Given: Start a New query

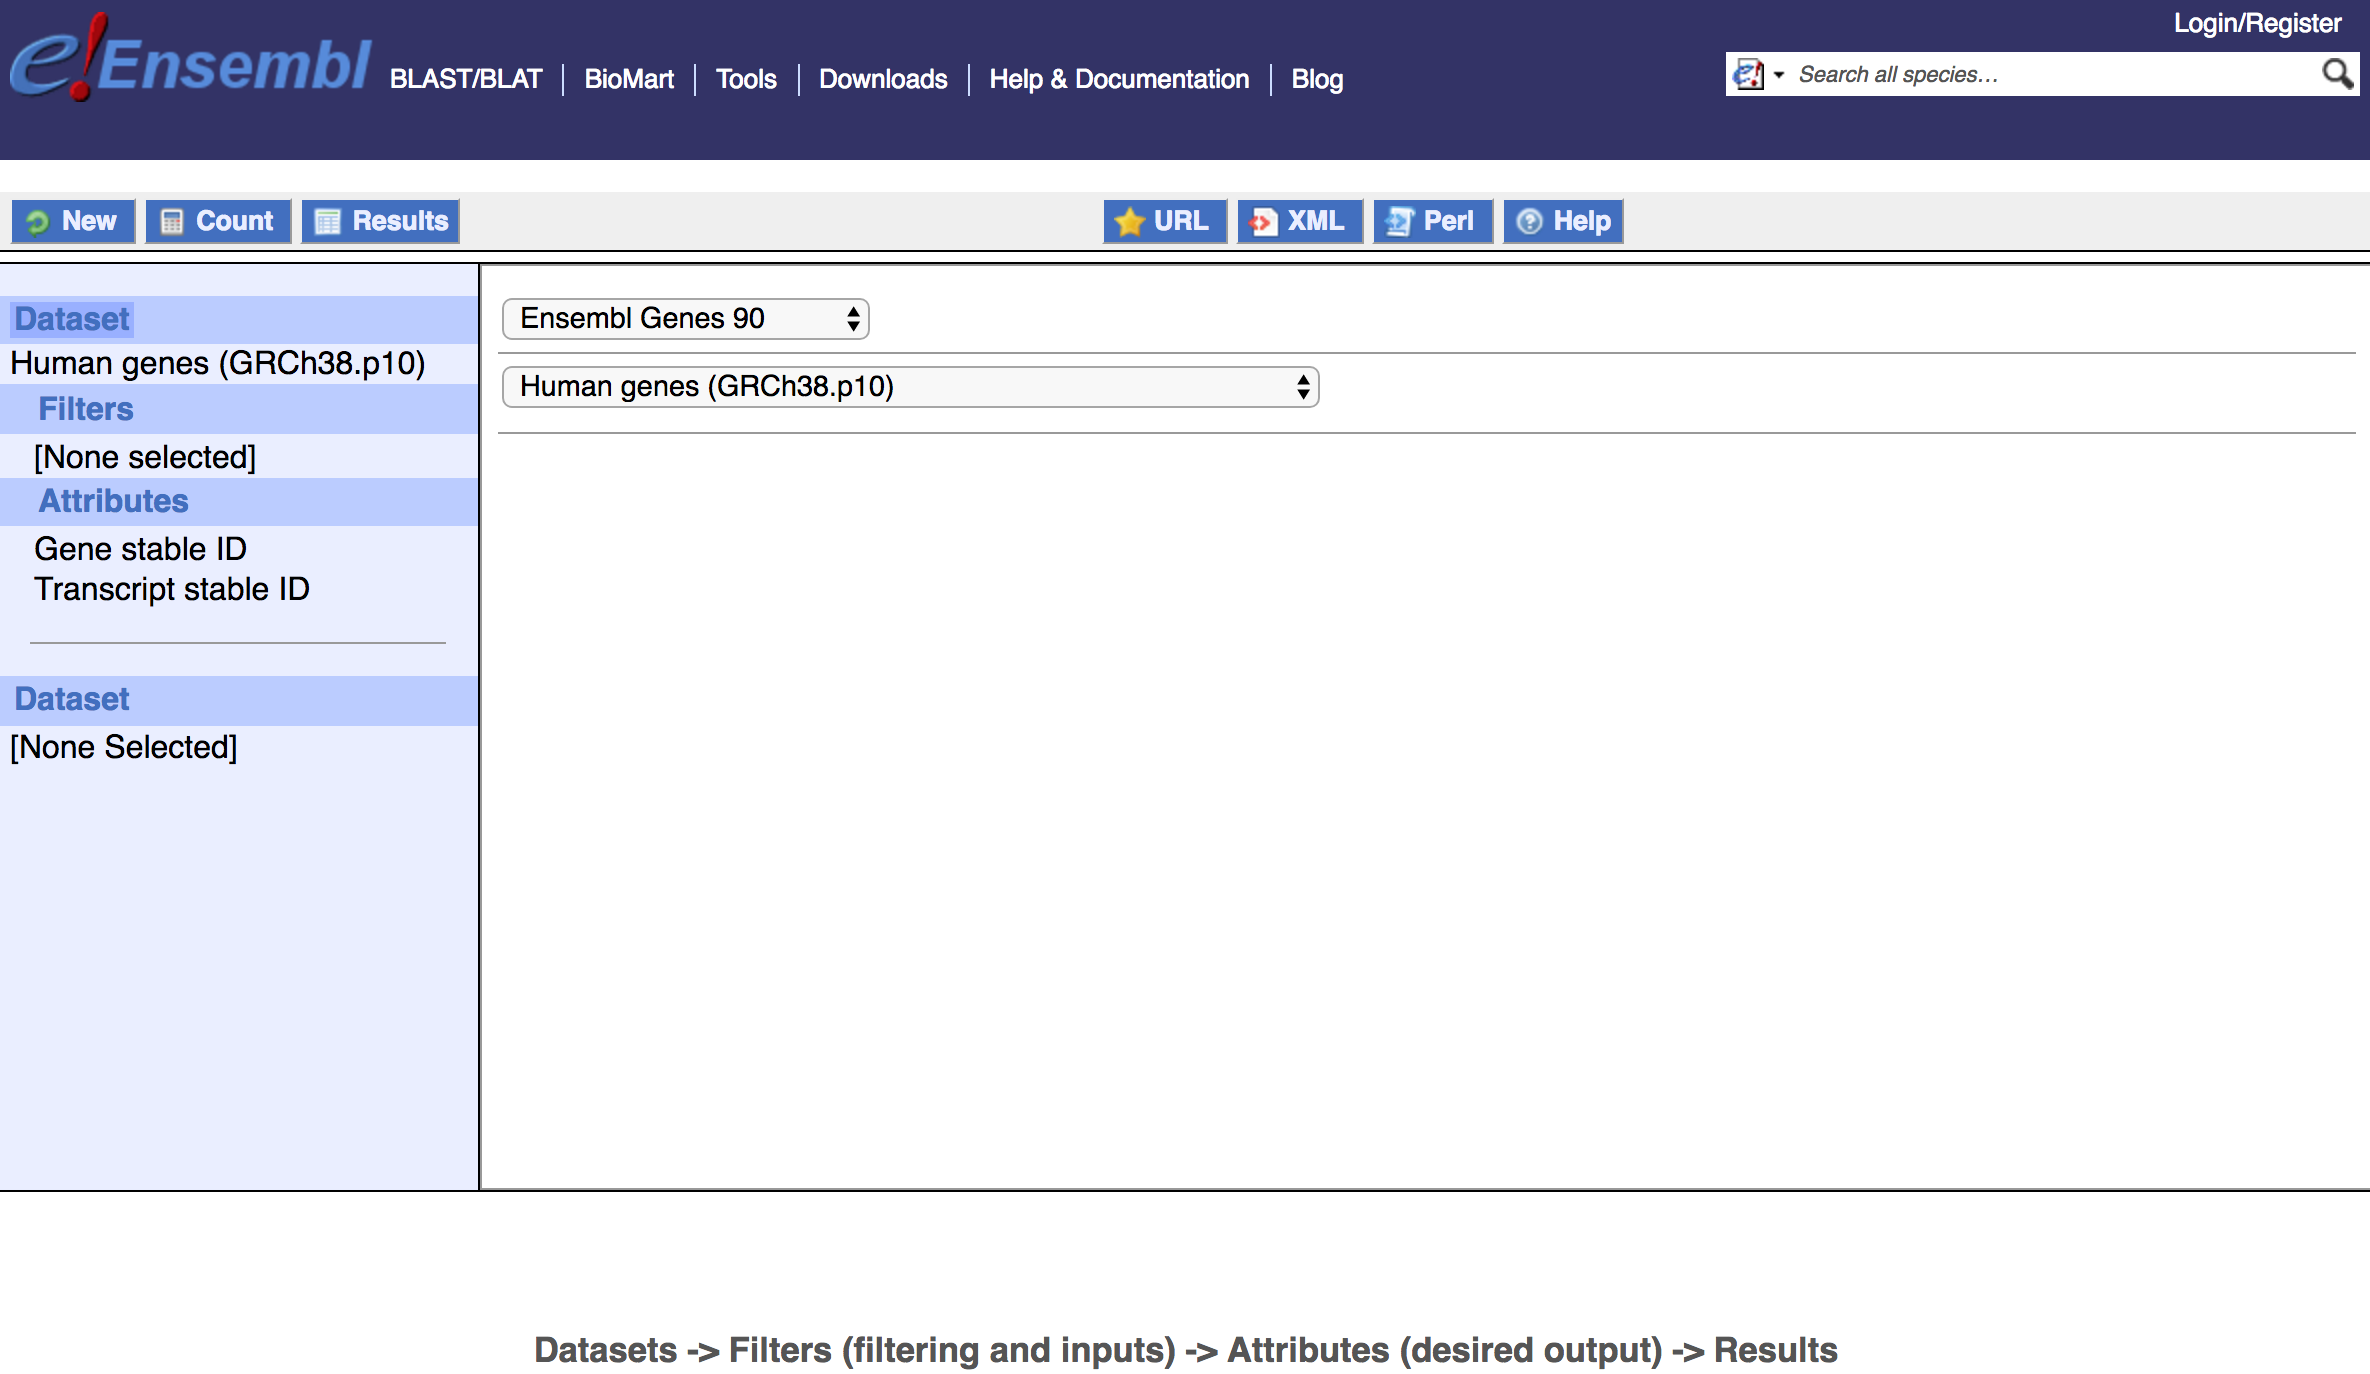Looking at the screenshot, I should tap(74, 221).
